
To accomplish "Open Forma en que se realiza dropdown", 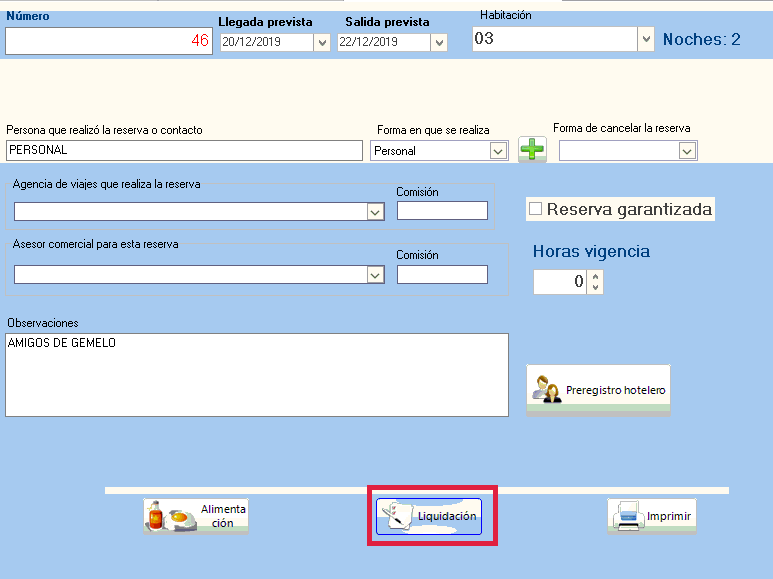I will (498, 151).
